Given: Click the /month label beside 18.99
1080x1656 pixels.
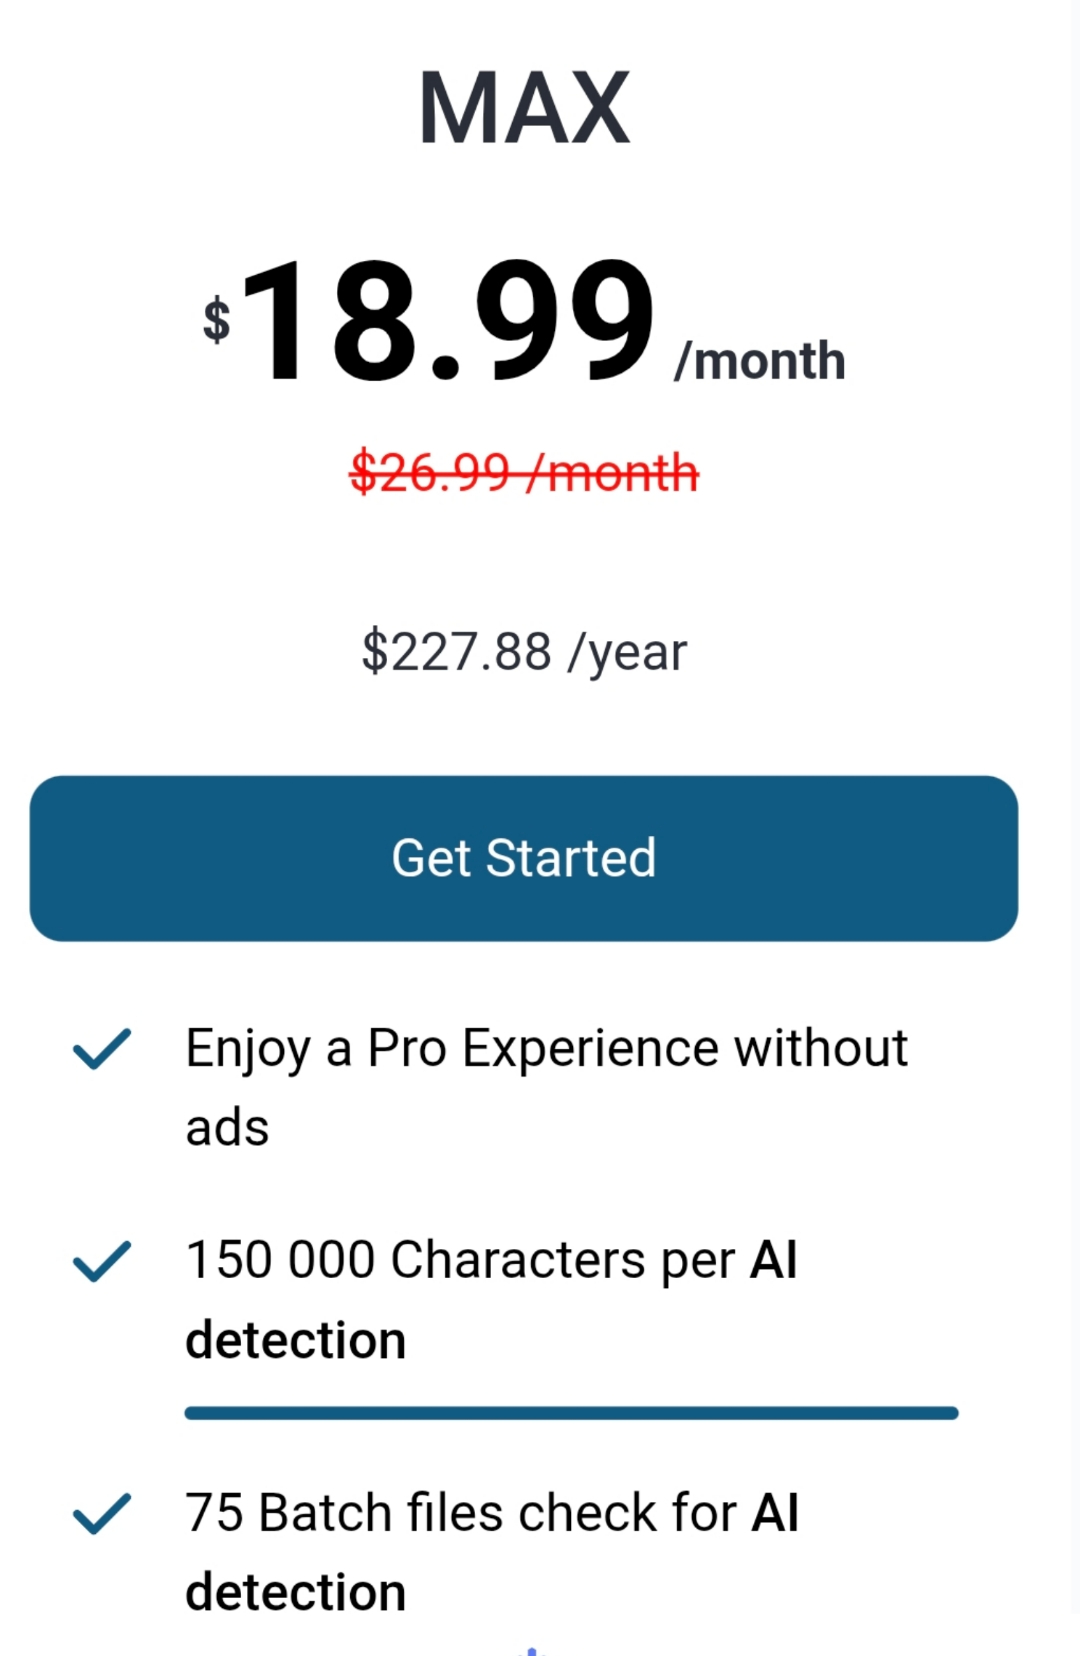Looking at the screenshot, I should 760,361.
